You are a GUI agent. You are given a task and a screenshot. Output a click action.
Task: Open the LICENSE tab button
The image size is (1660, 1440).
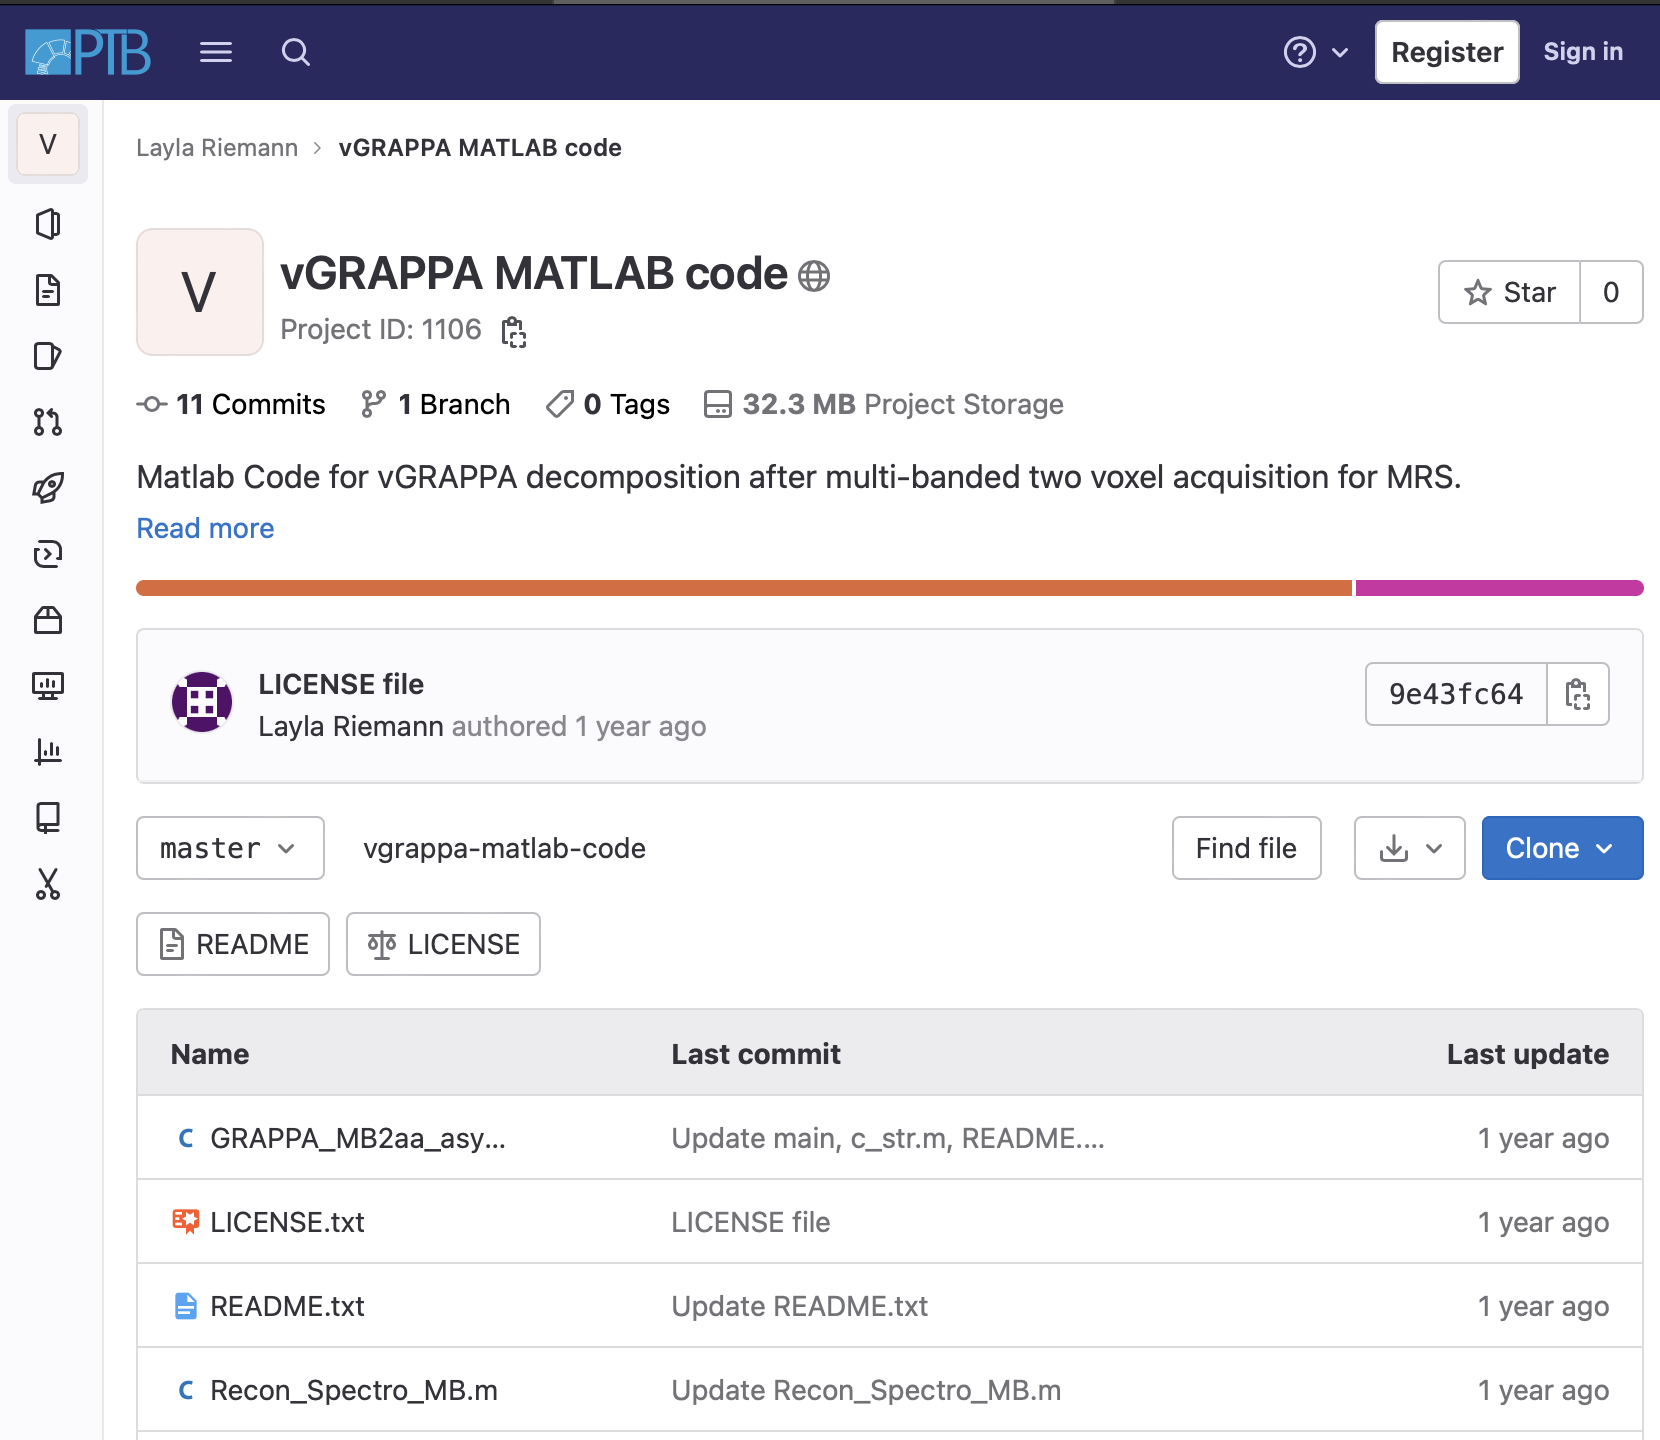point(443,944)
